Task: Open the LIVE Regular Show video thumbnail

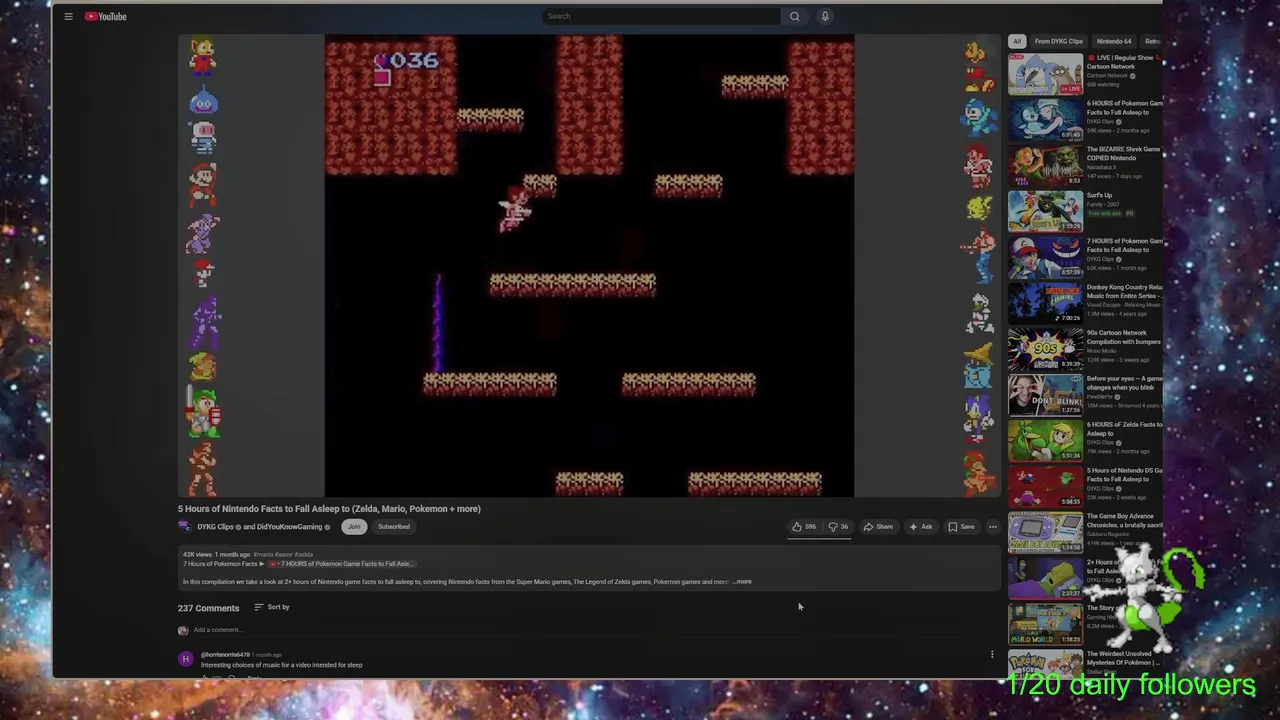Action: [x=1045, y=74]
